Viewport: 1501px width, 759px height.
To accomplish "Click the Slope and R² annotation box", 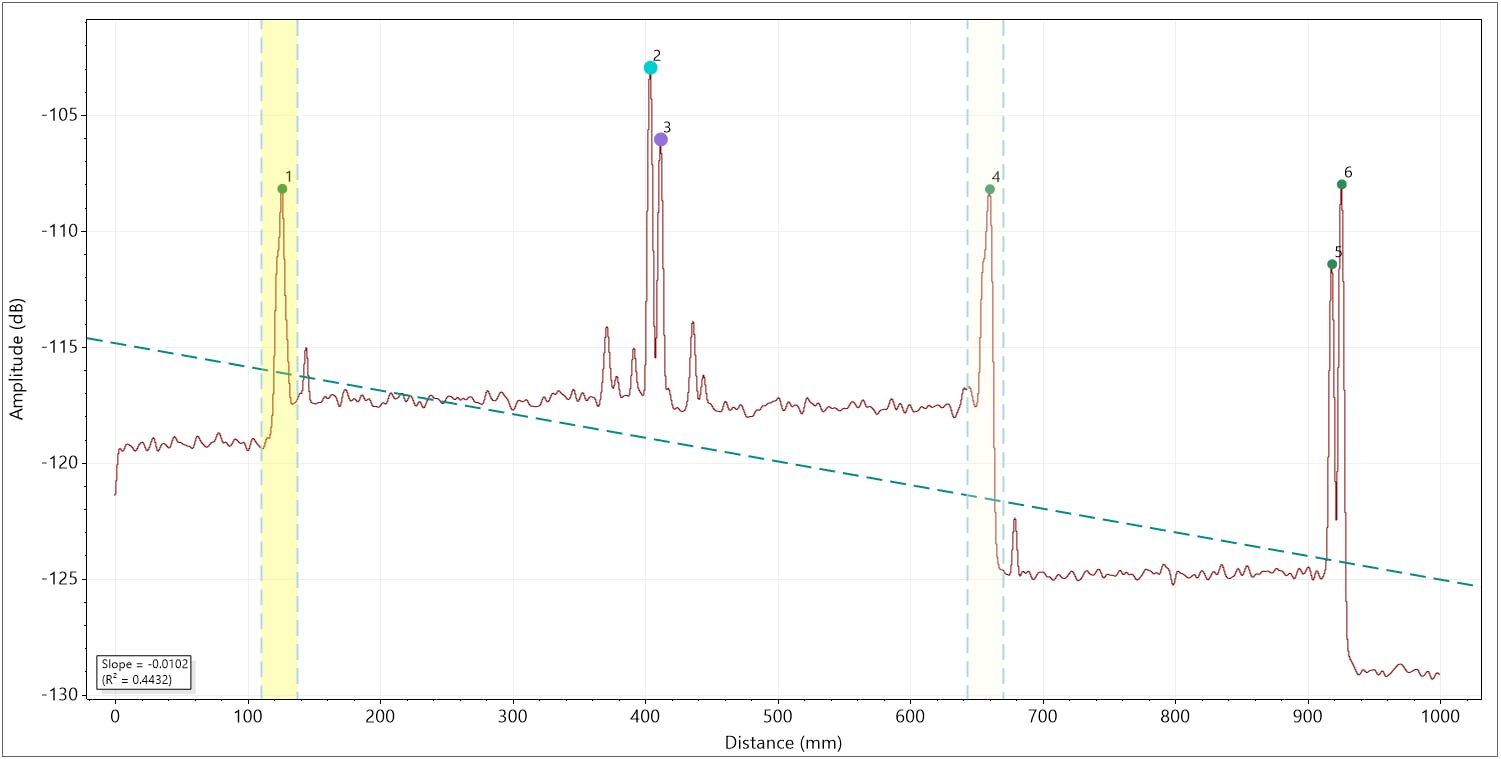I will tap(144, 672).
